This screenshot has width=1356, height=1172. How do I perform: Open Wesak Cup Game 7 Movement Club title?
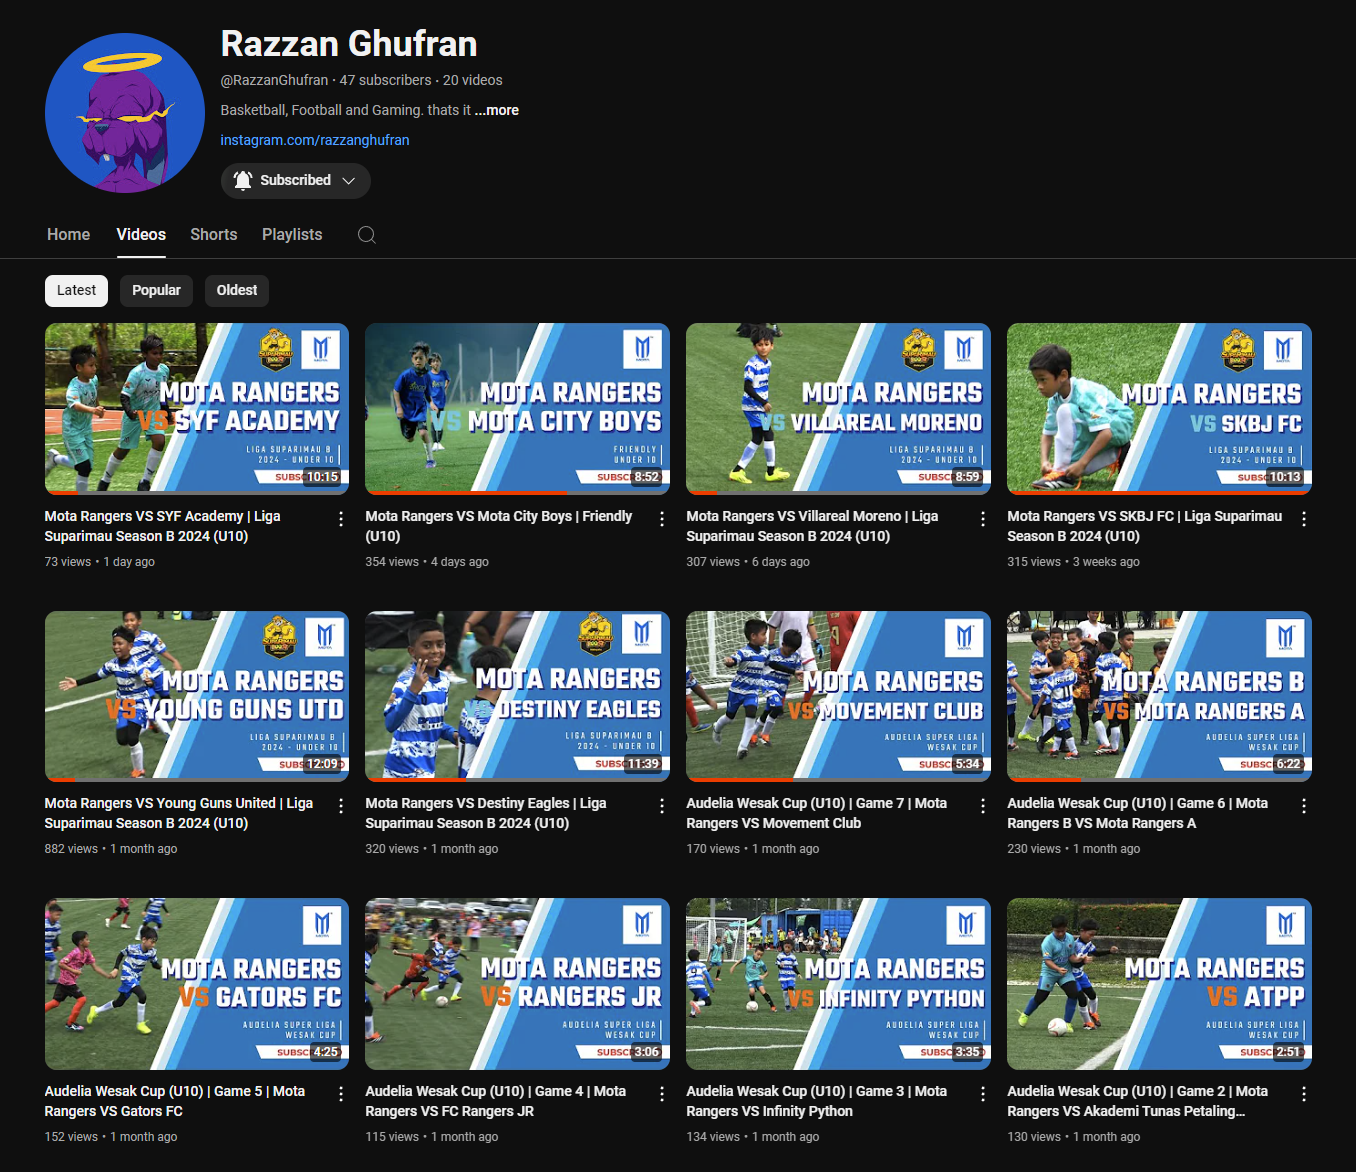point(817,813)
